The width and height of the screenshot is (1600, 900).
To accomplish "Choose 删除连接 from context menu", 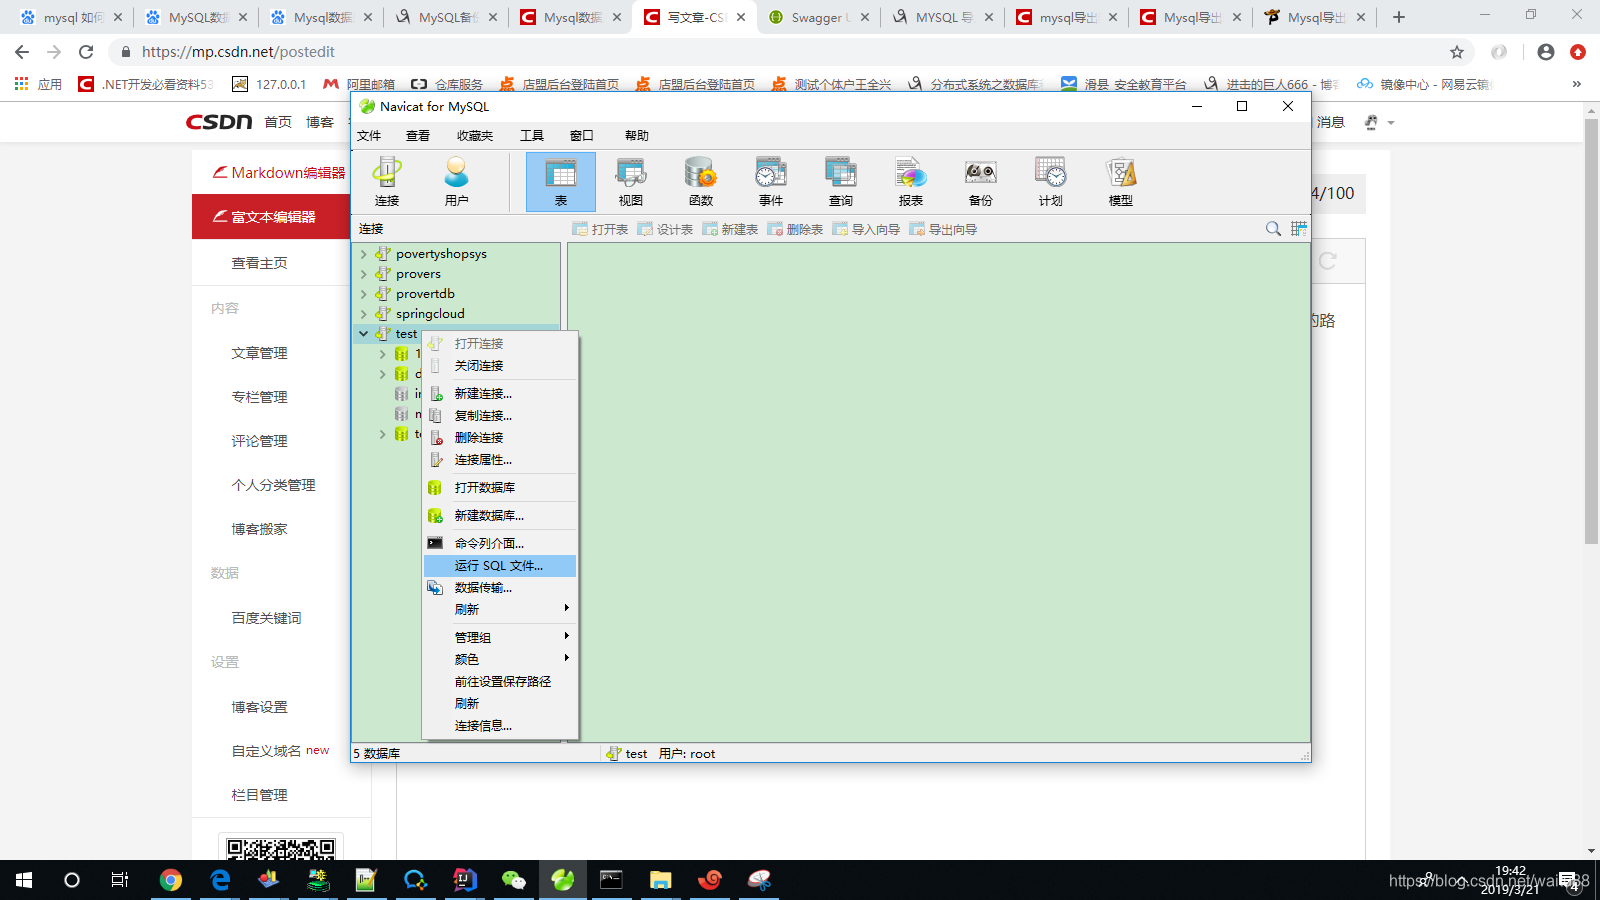I will click(500, 438).
